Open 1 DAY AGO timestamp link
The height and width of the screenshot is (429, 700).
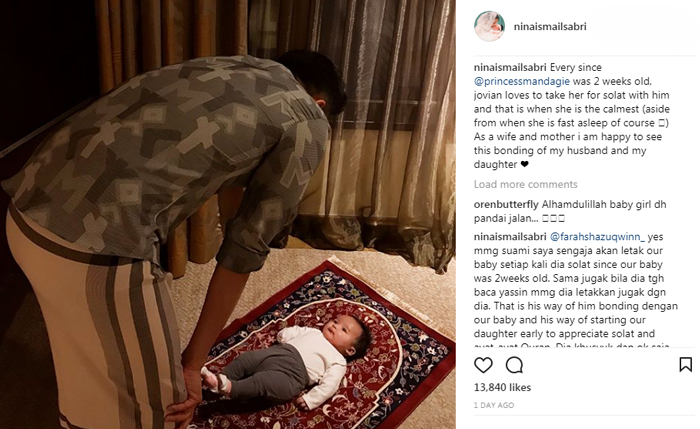point(494,405)
